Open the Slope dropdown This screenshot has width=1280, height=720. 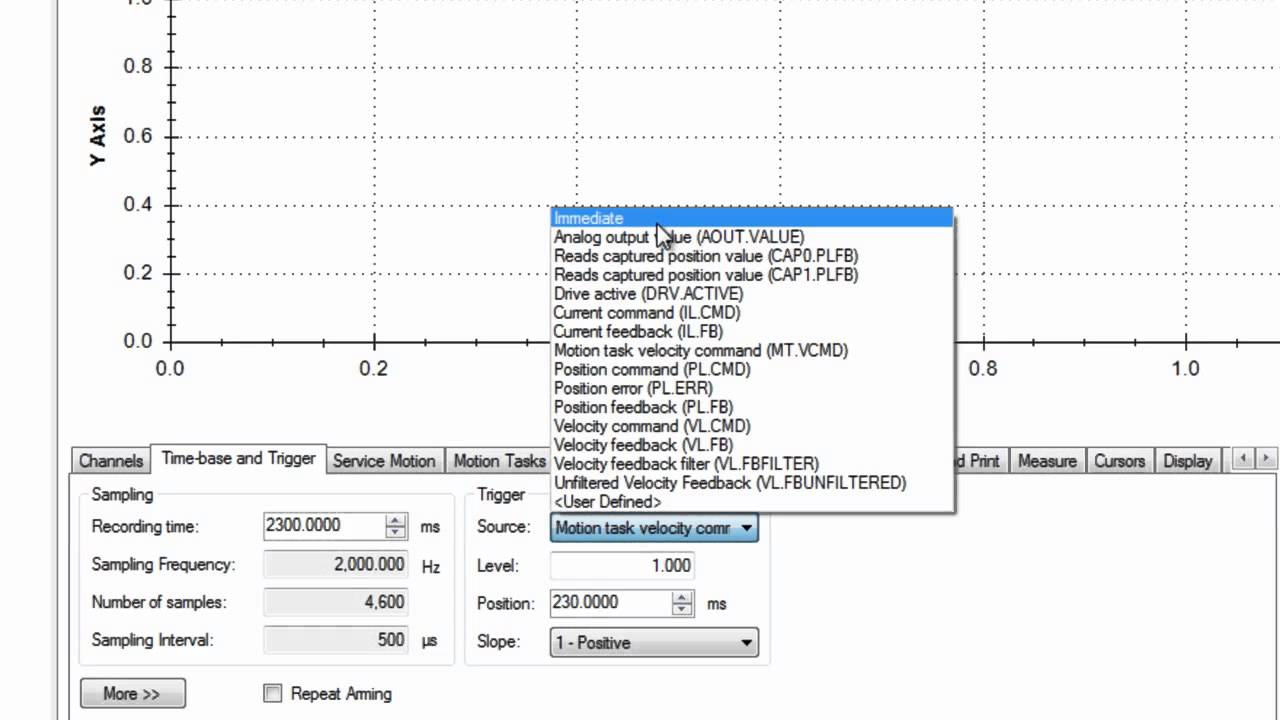point(654,643)
